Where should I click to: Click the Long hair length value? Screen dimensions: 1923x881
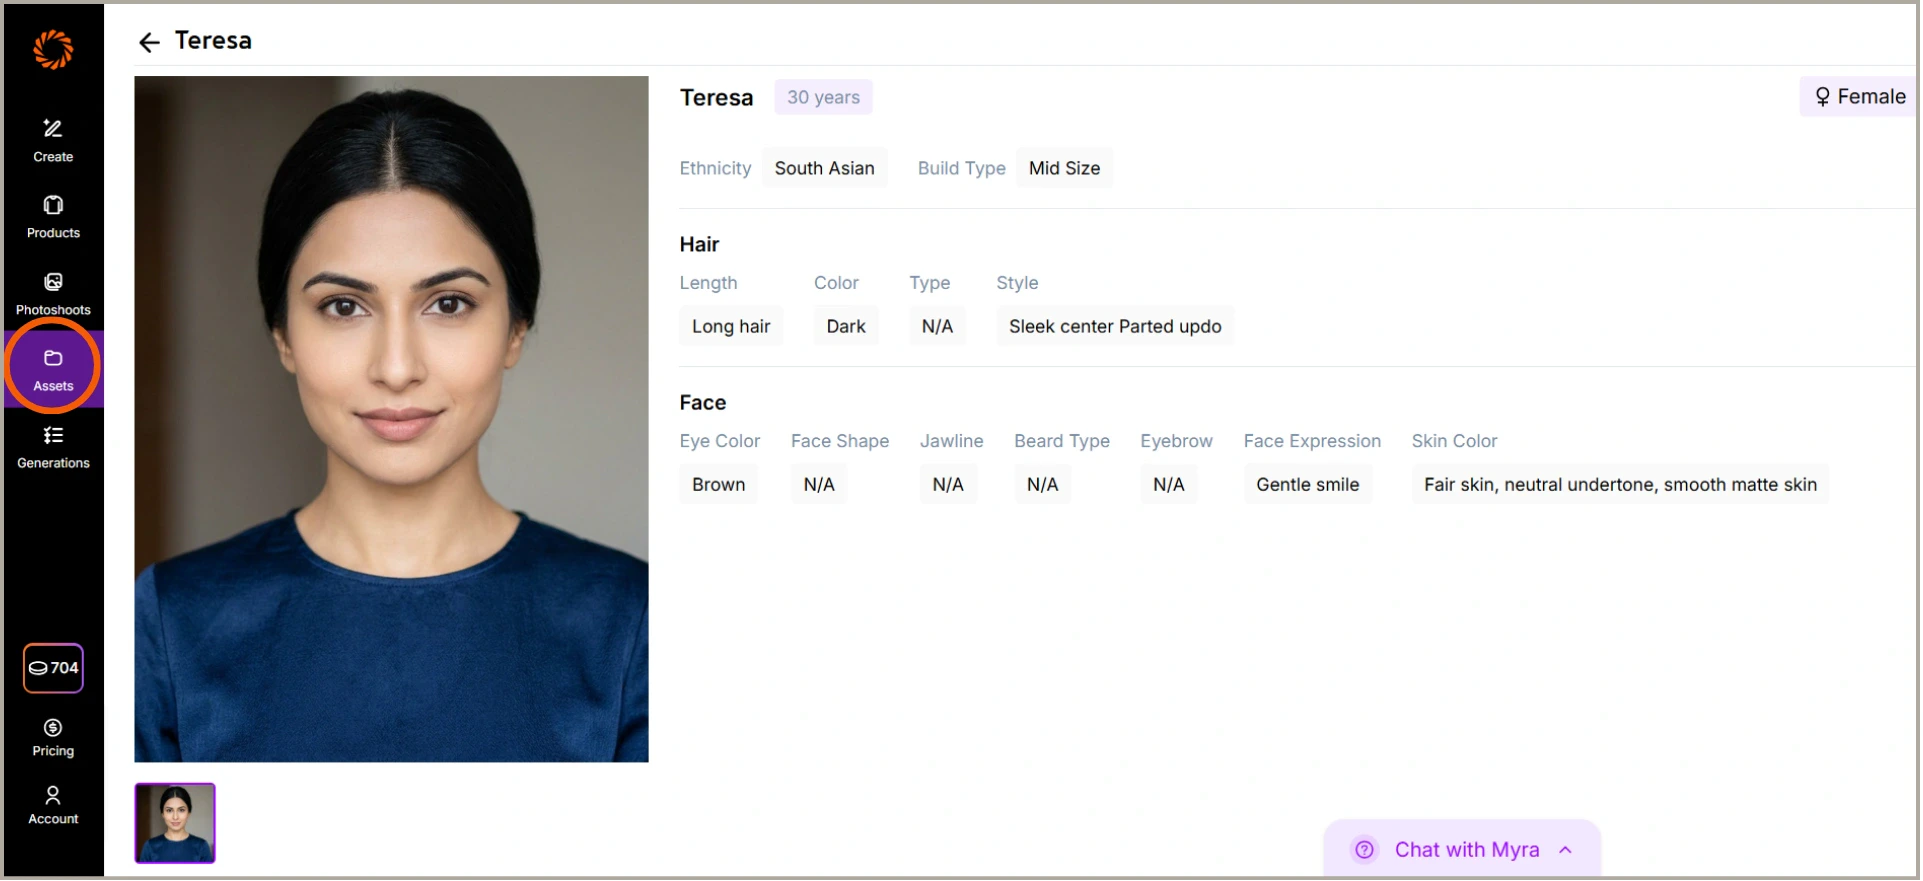click(x=731, y=326)
